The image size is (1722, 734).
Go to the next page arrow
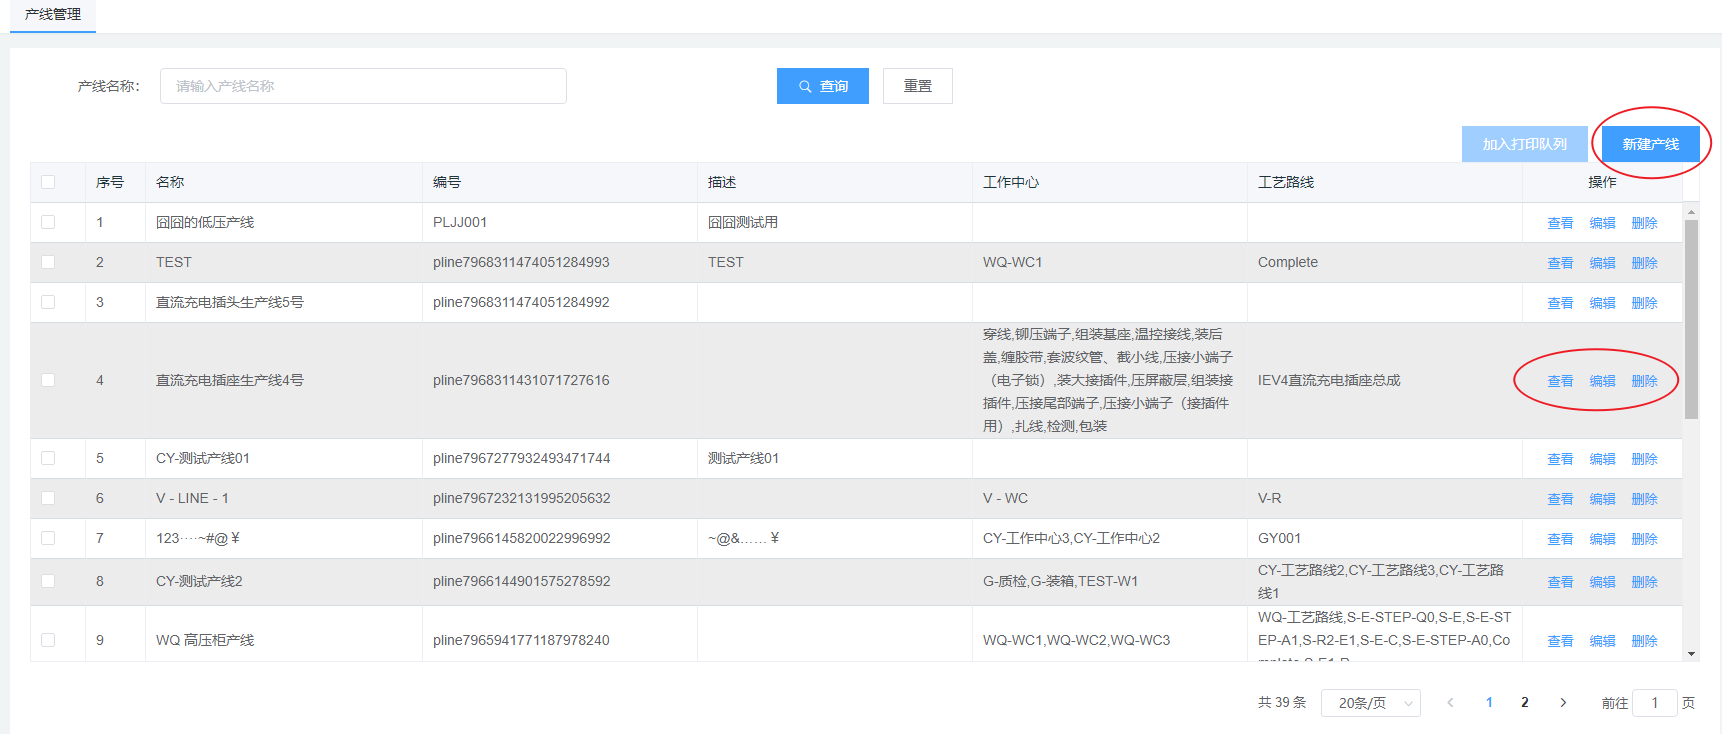1563,703
